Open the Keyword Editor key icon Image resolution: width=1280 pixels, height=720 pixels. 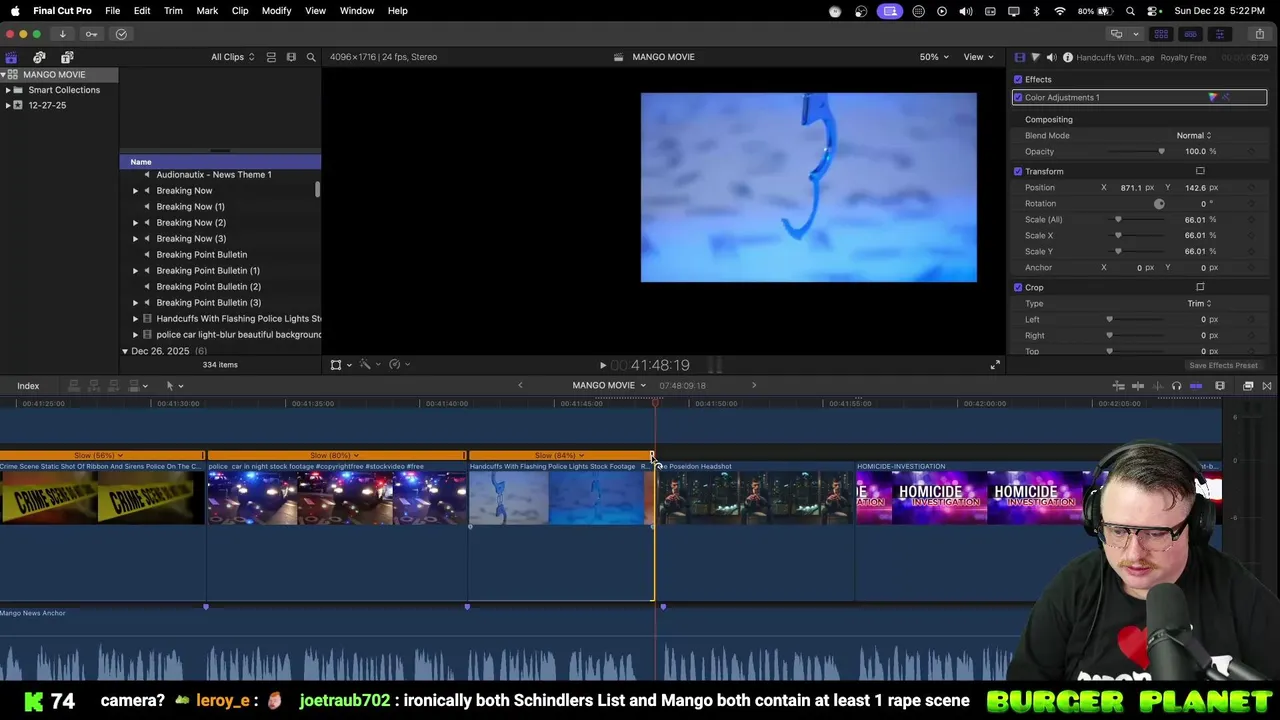click(x=91, y=34)
